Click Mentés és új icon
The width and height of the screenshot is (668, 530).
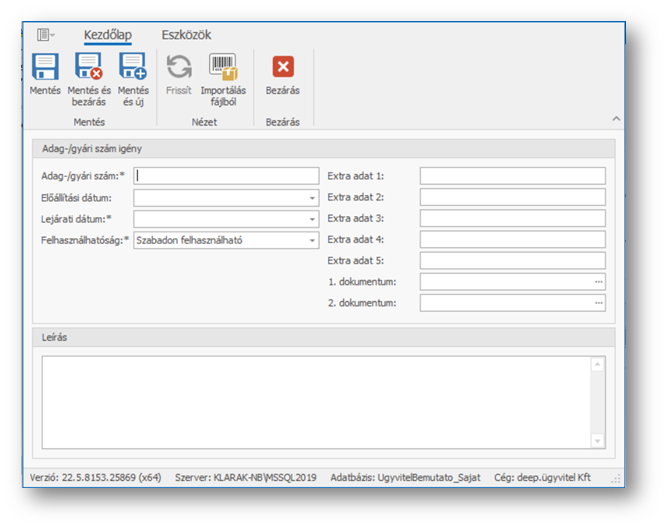[133, 68]
